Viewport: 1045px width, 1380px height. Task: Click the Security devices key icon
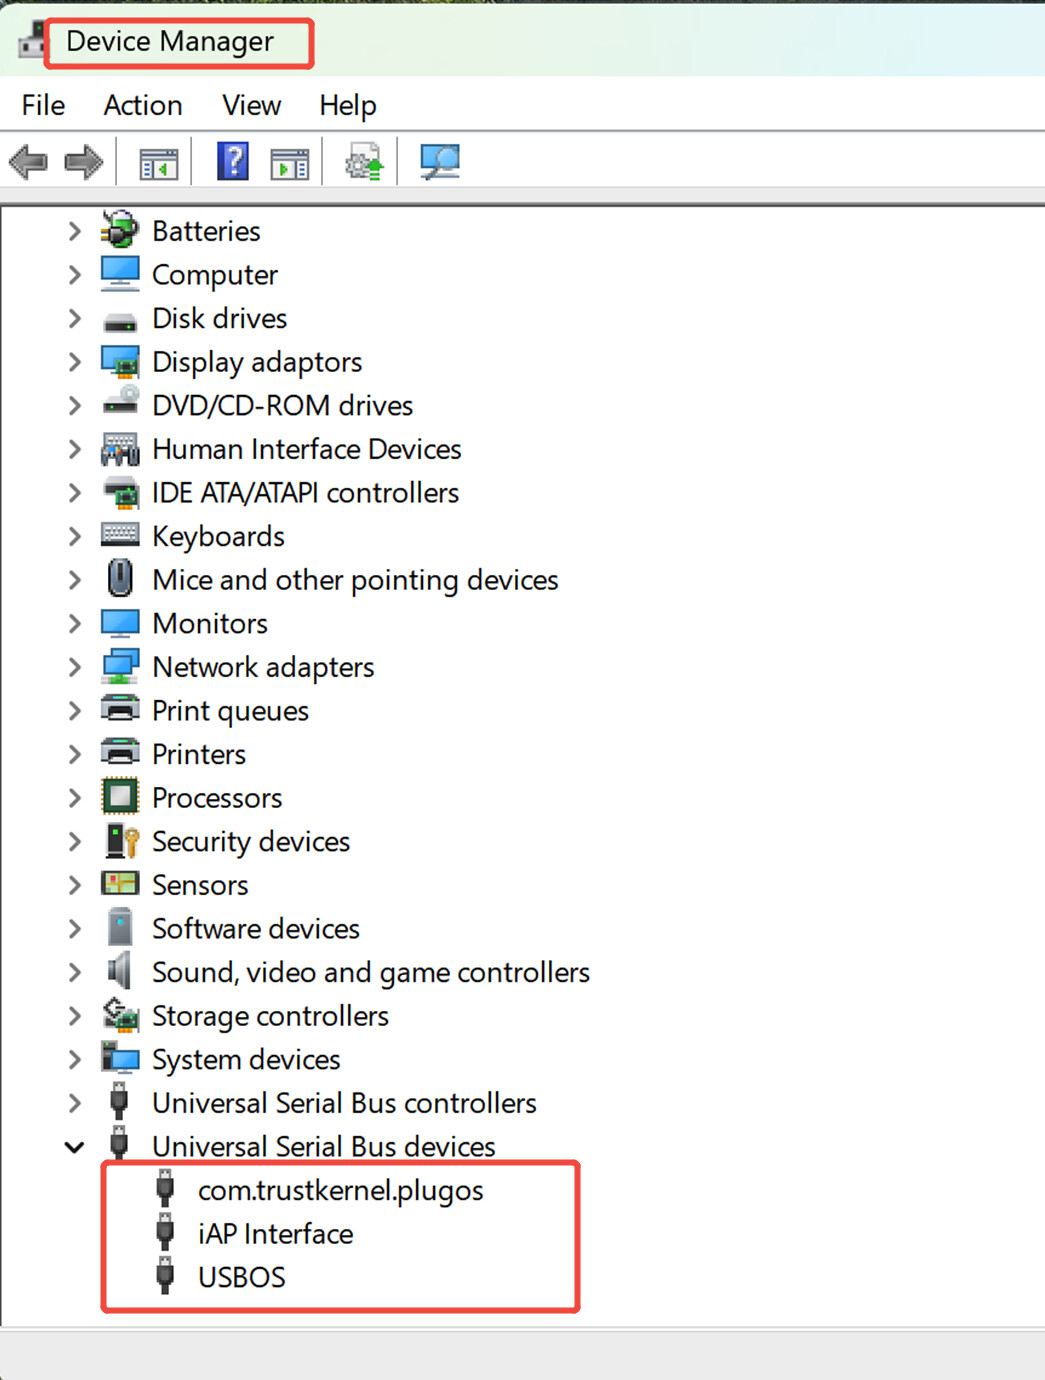point(121,841)
